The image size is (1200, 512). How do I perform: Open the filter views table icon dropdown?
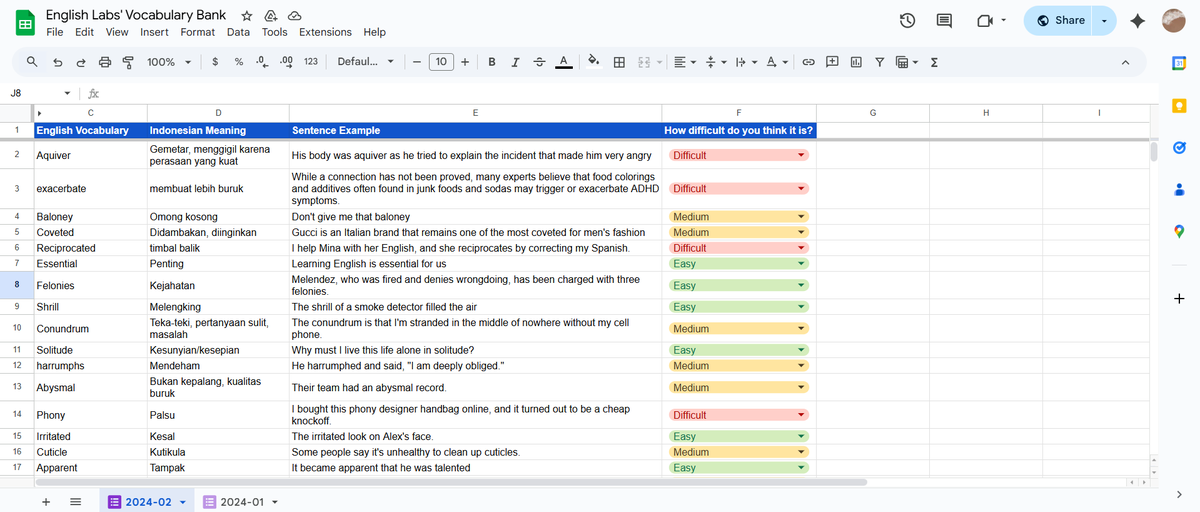[907, 62]
